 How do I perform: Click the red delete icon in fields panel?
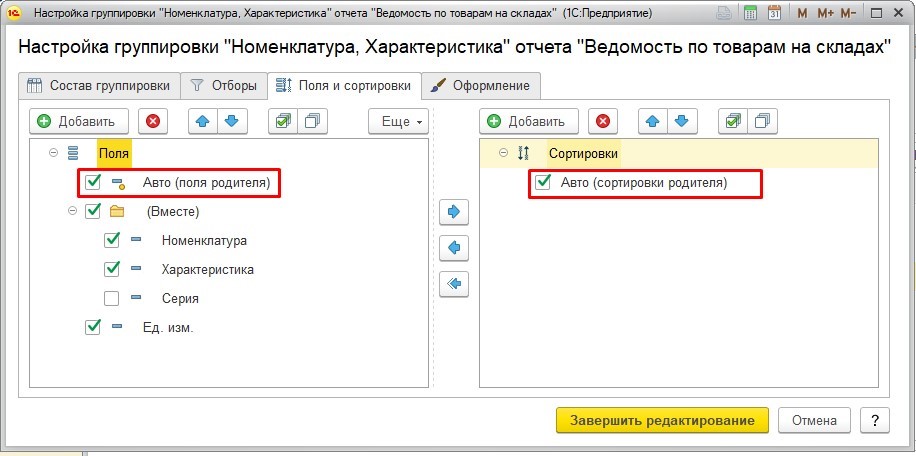tap(153, 122)
